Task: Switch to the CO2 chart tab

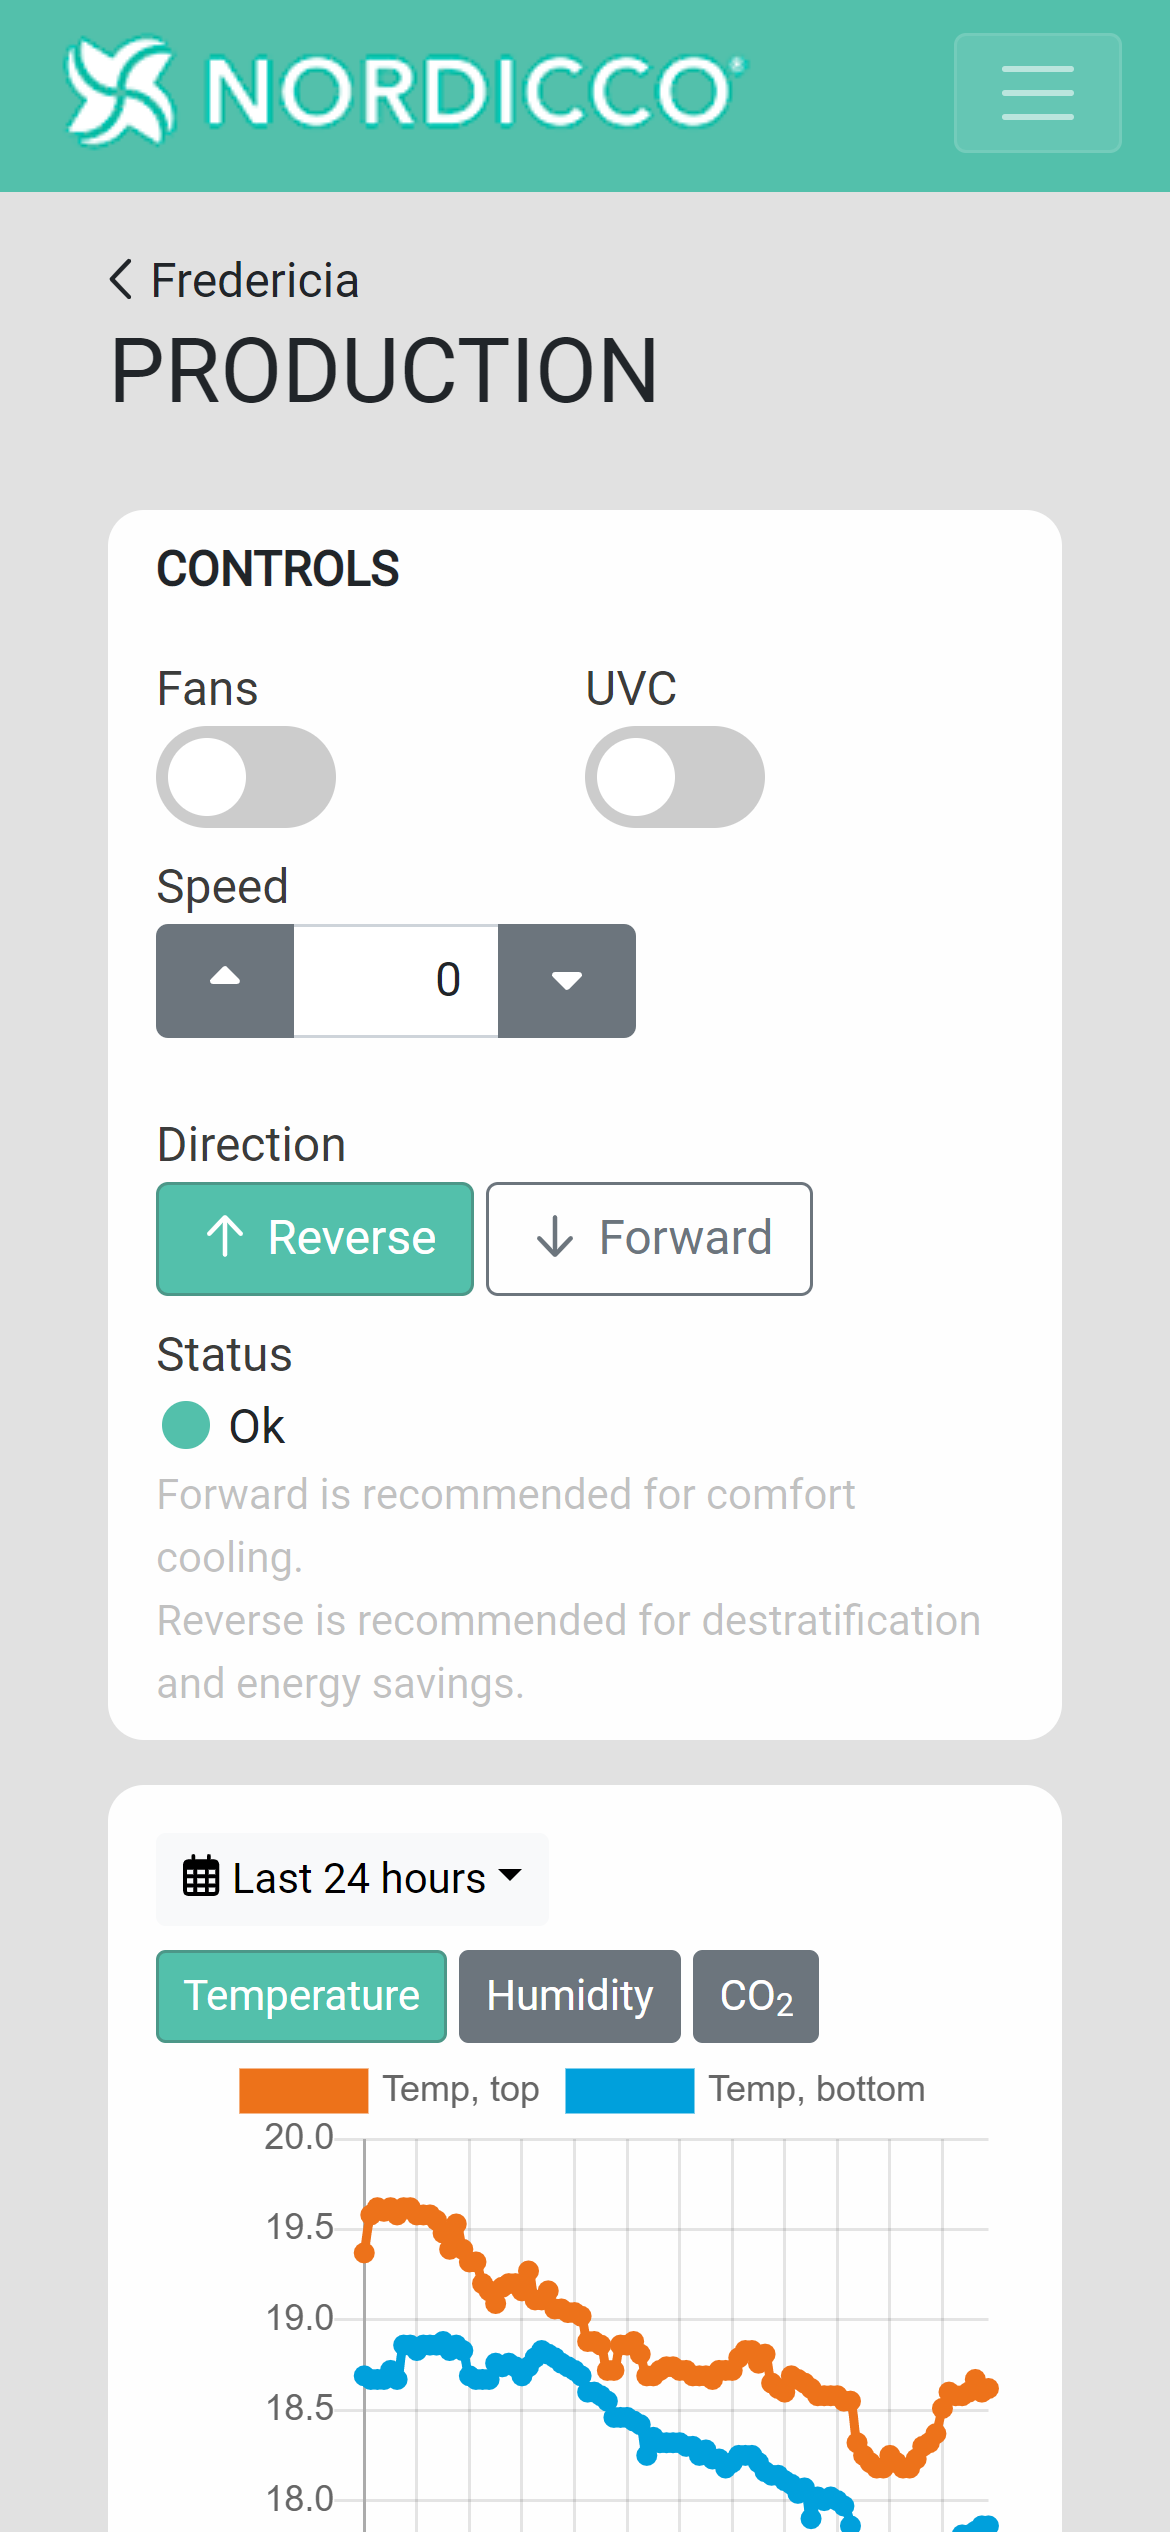Action: tap(756, 1996)
